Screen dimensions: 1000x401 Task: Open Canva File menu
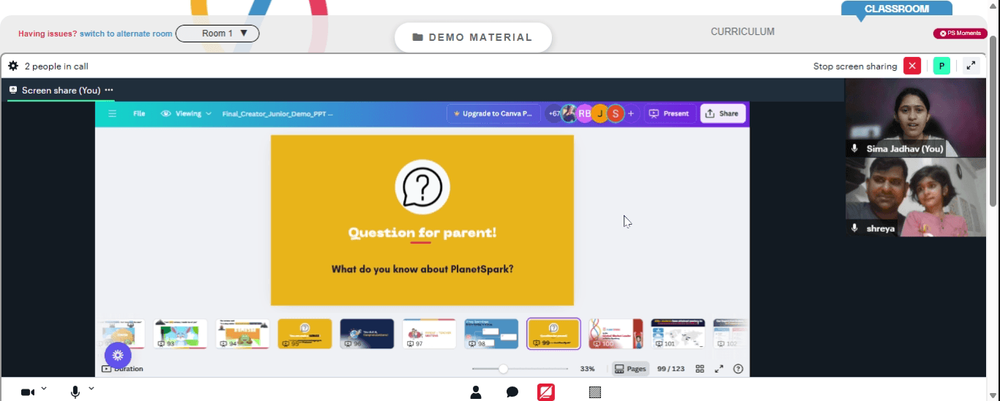[139, 113]
